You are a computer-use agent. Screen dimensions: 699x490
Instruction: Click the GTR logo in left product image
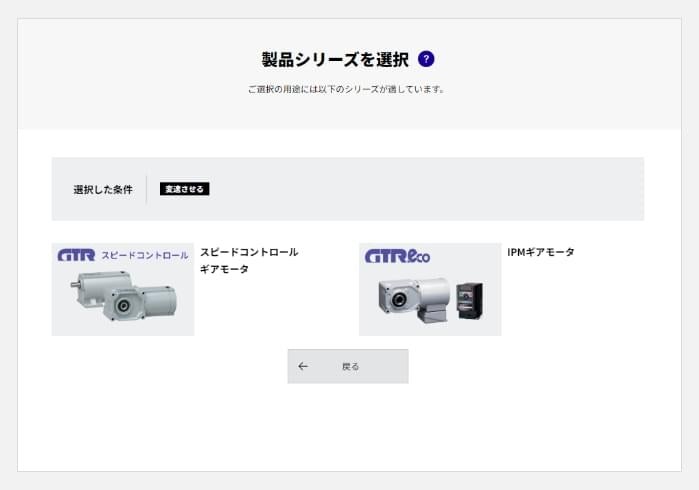click(76, 255)
